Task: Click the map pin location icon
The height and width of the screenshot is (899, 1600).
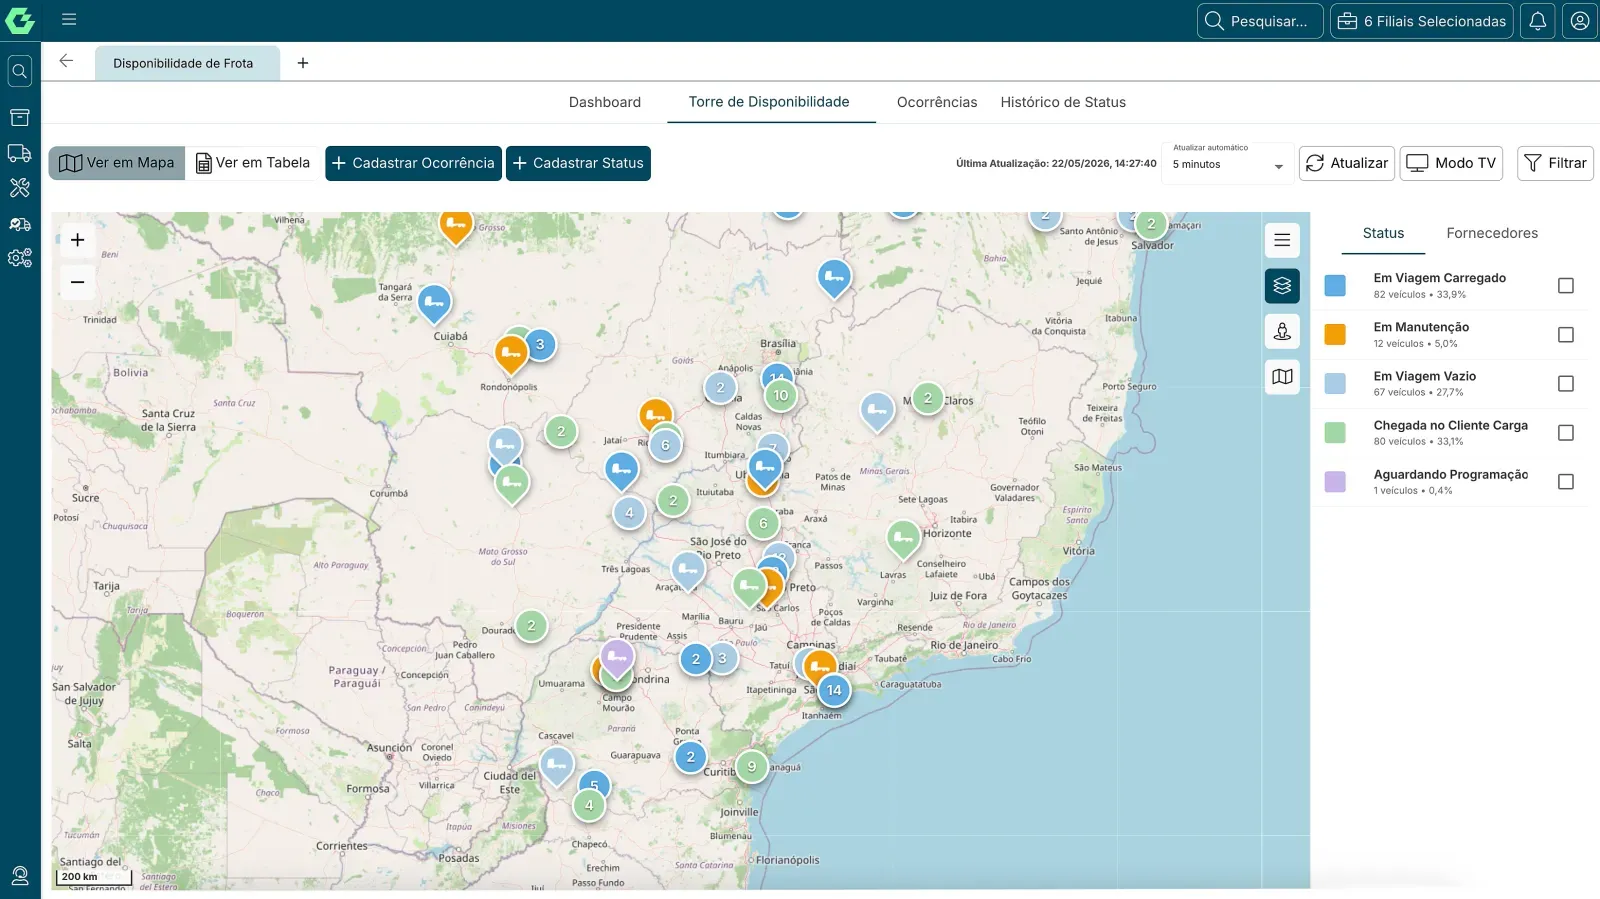Action: coord(1282,331)
